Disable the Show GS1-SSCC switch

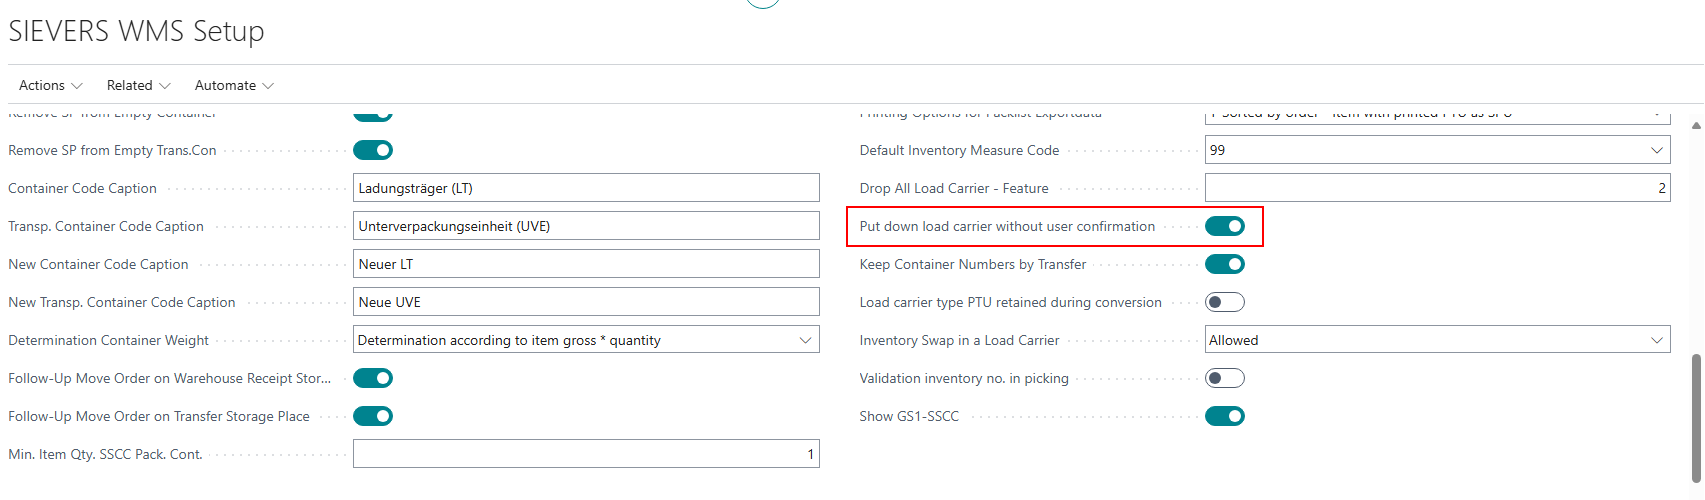point(1225,416)
